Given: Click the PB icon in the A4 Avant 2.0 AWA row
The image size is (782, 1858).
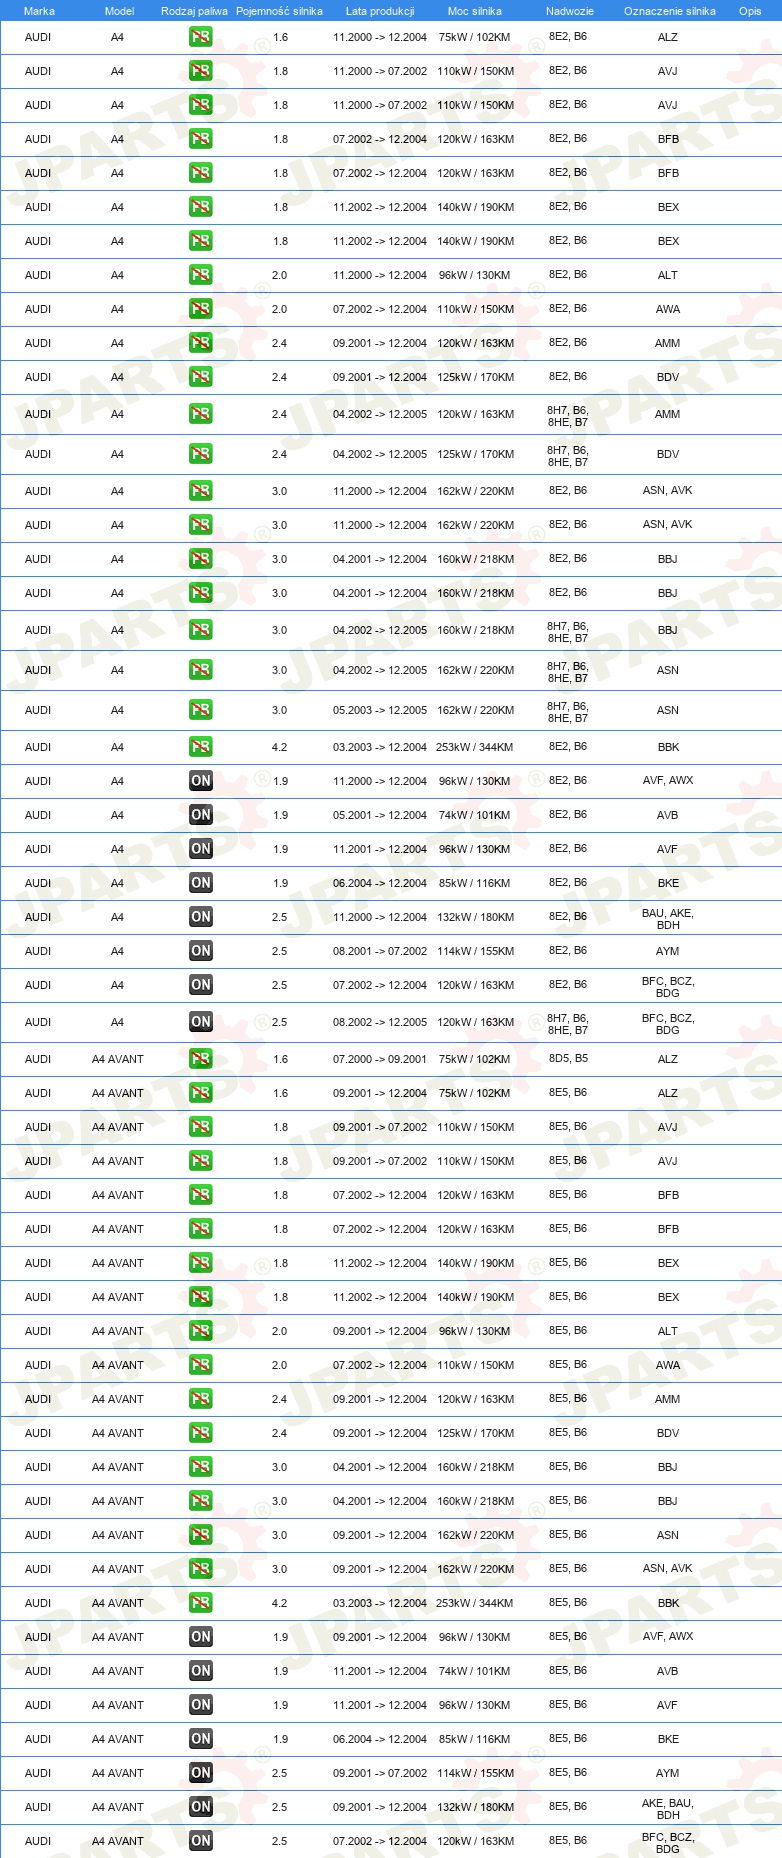Looking at the screenshot, I should [200, 1365].
